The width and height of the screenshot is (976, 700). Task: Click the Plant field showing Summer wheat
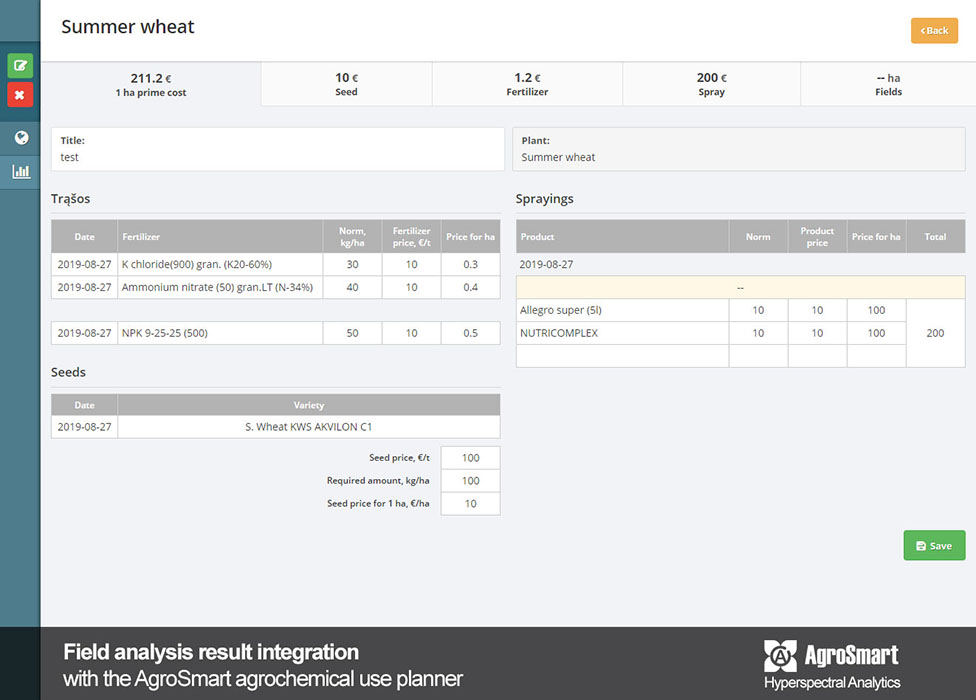pyautogui.click(x=738, y=157)
